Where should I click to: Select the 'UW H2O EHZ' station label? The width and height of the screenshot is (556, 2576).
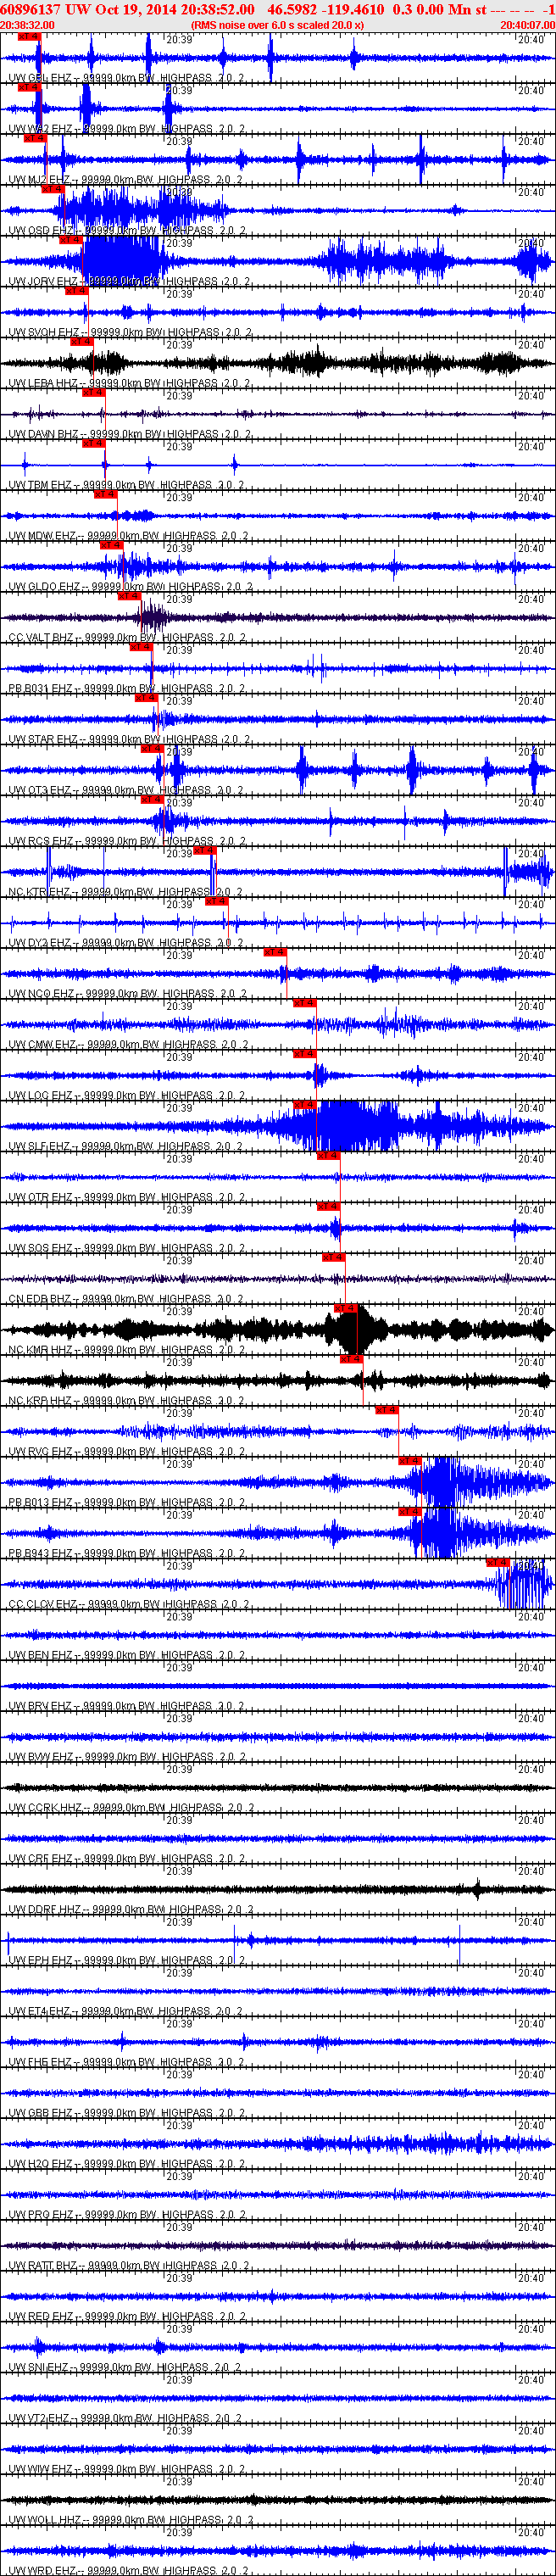coord(41,2164)
